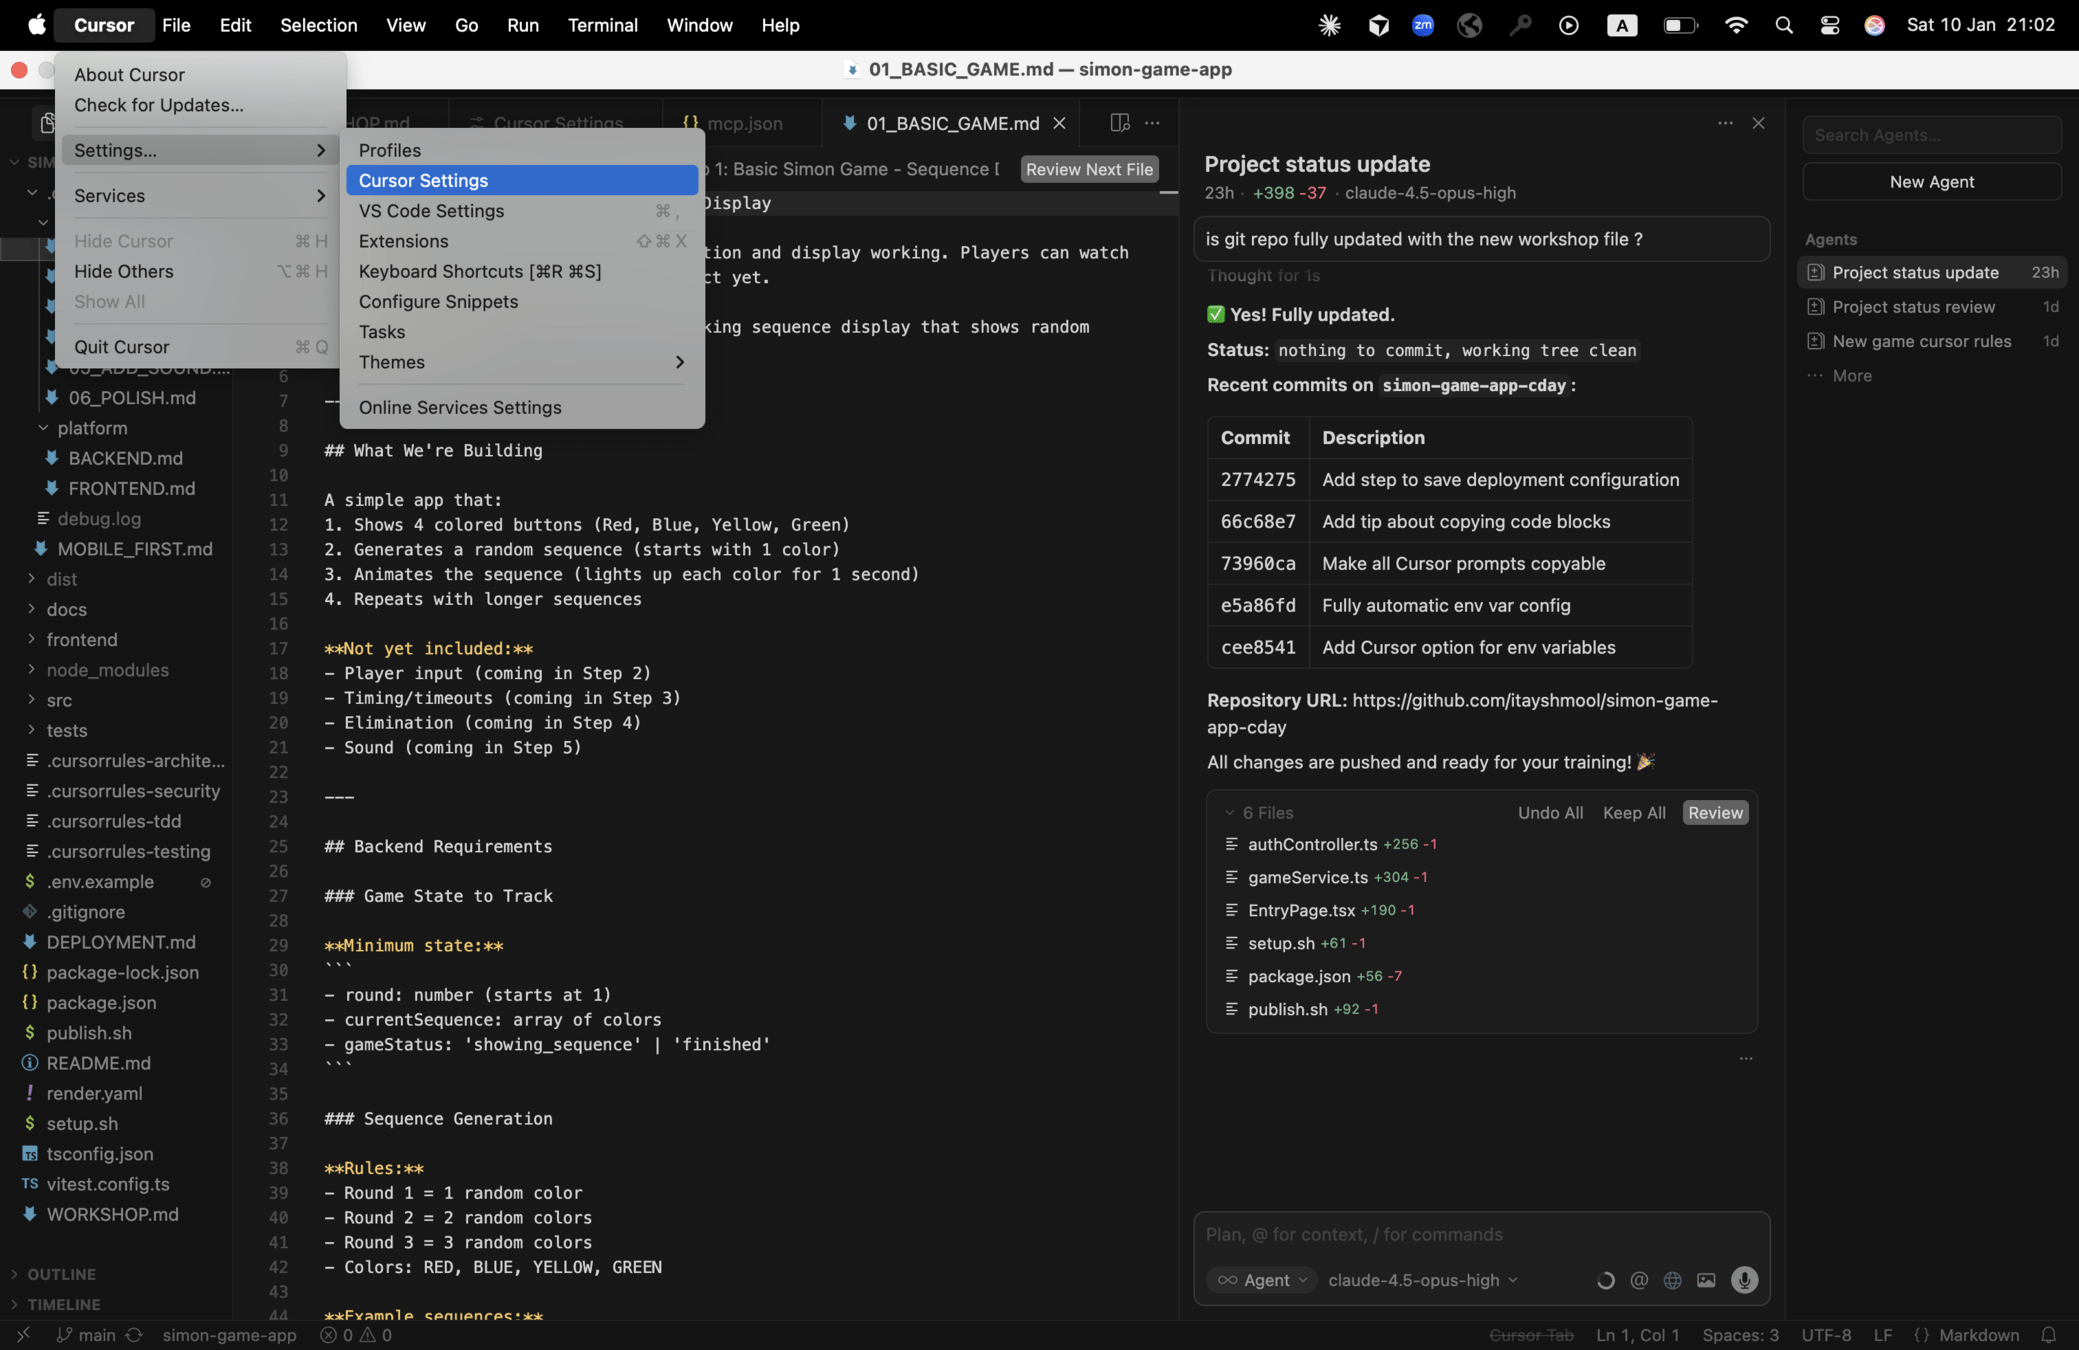Click the Review button for changed files
The height and width of the screenshot is (1350, 2079).
(1715, 813)
